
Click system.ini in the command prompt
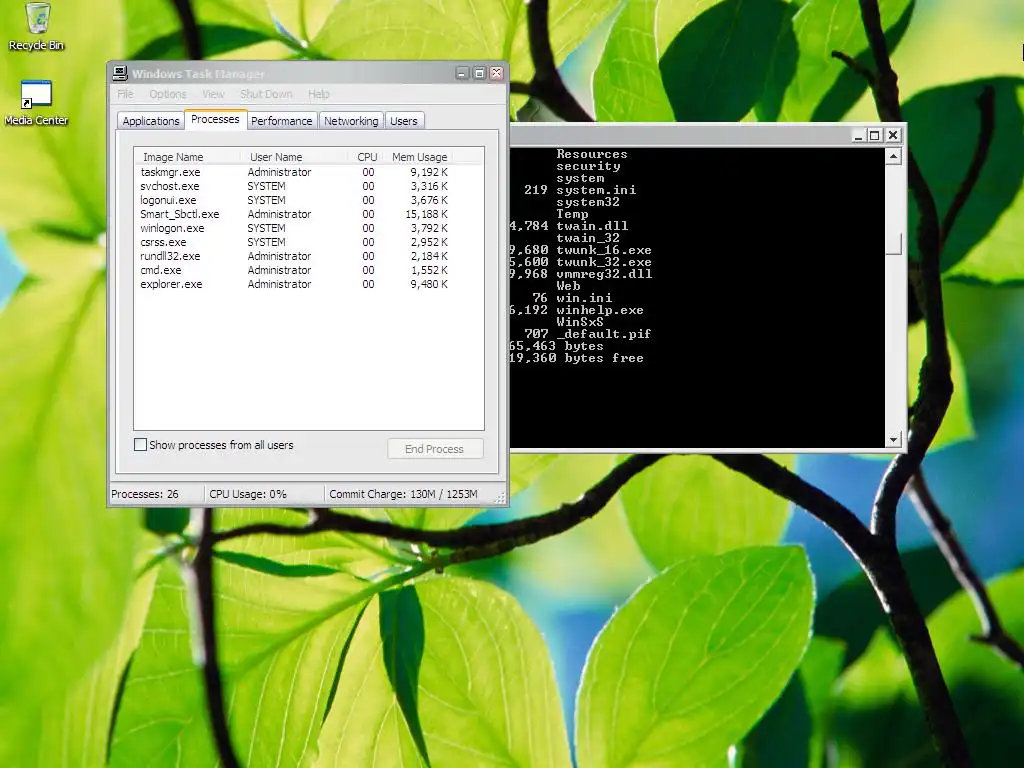(596, 190)
